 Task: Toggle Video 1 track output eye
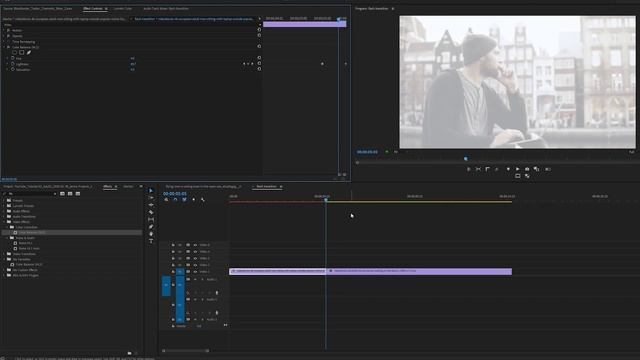click(195, 272)
